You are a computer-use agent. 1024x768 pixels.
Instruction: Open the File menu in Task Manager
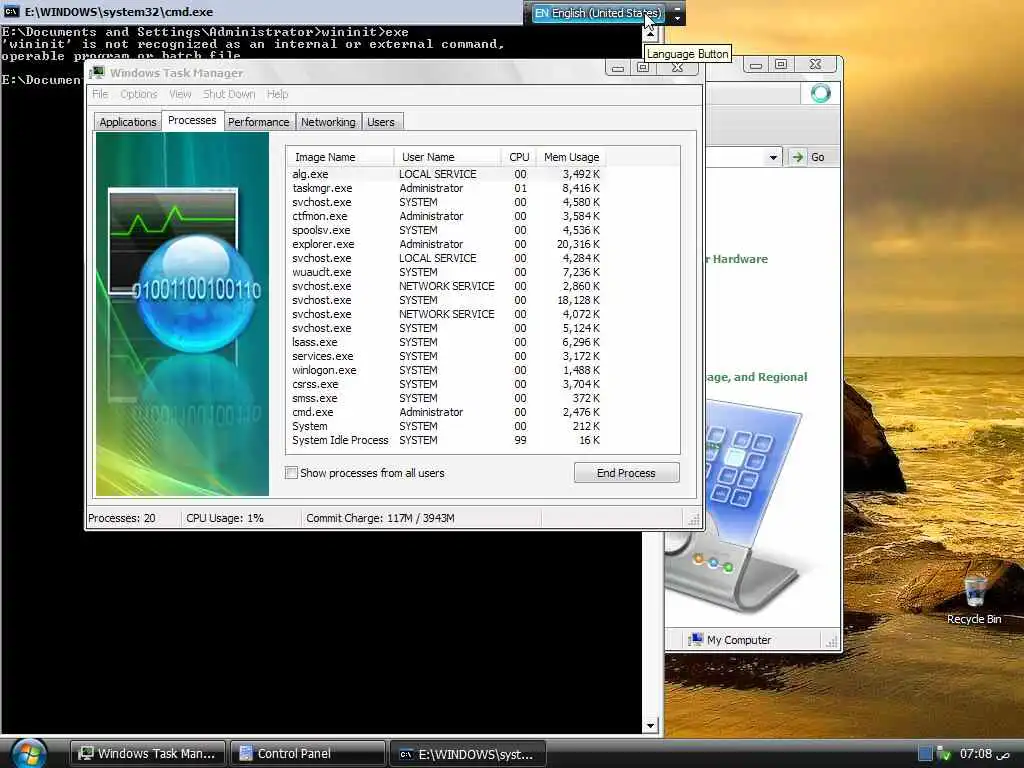click(x=100, y=94)
